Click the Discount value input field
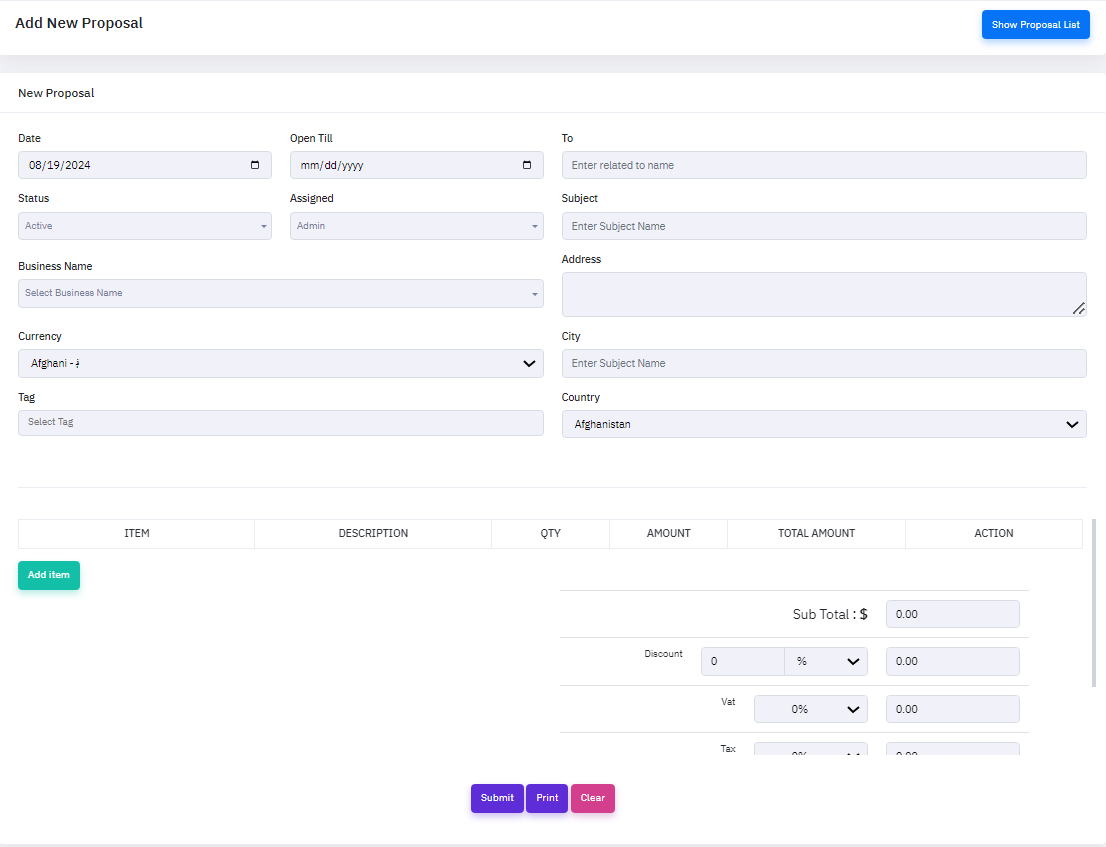This screenshot has height=847, width=1106. 742,661
